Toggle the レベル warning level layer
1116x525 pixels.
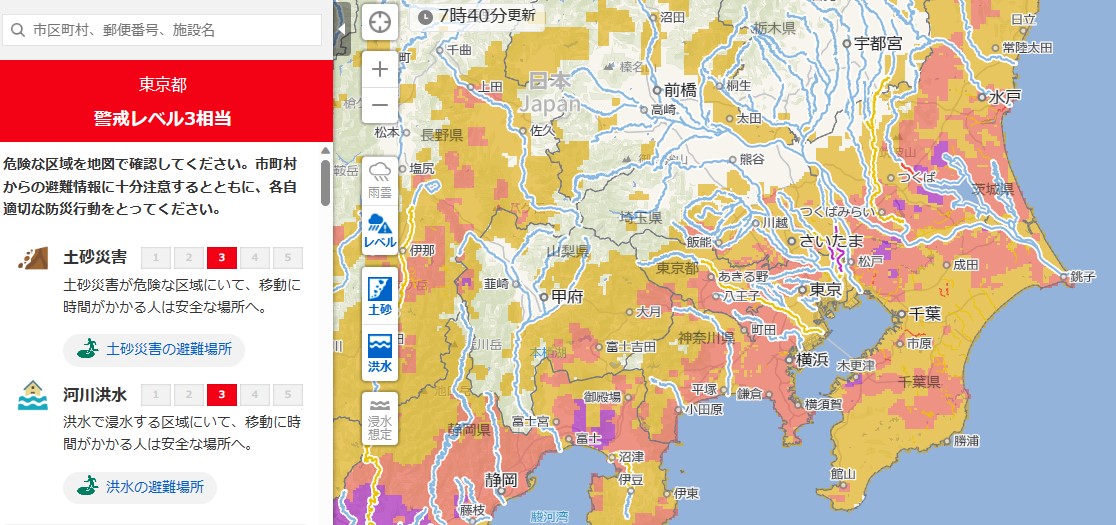coord(380,231)
